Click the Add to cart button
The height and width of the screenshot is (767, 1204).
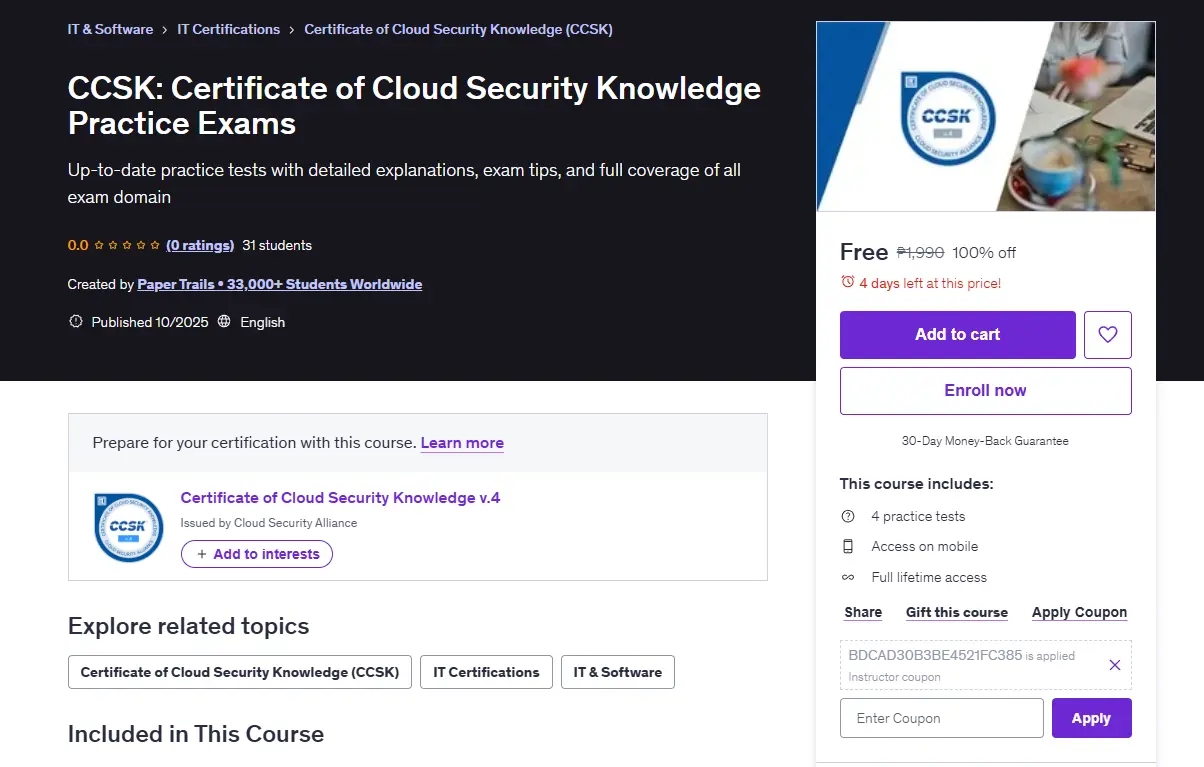point(958,335)
